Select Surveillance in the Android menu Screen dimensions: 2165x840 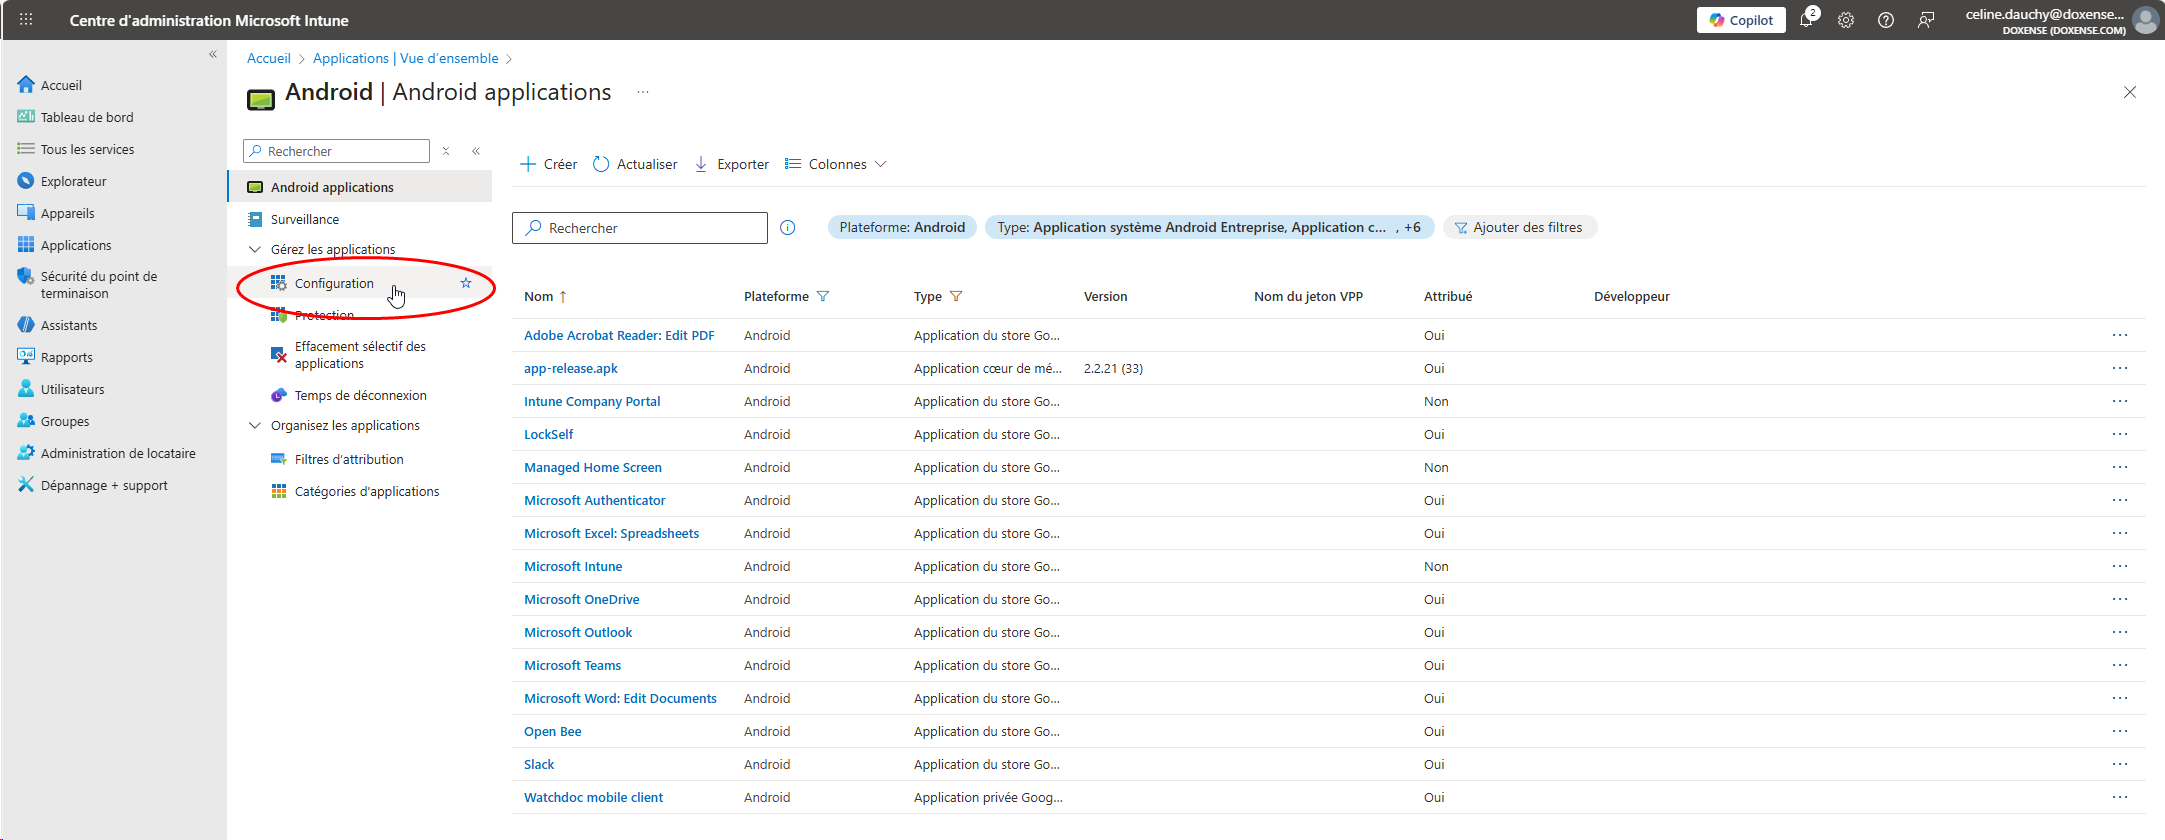304,219
